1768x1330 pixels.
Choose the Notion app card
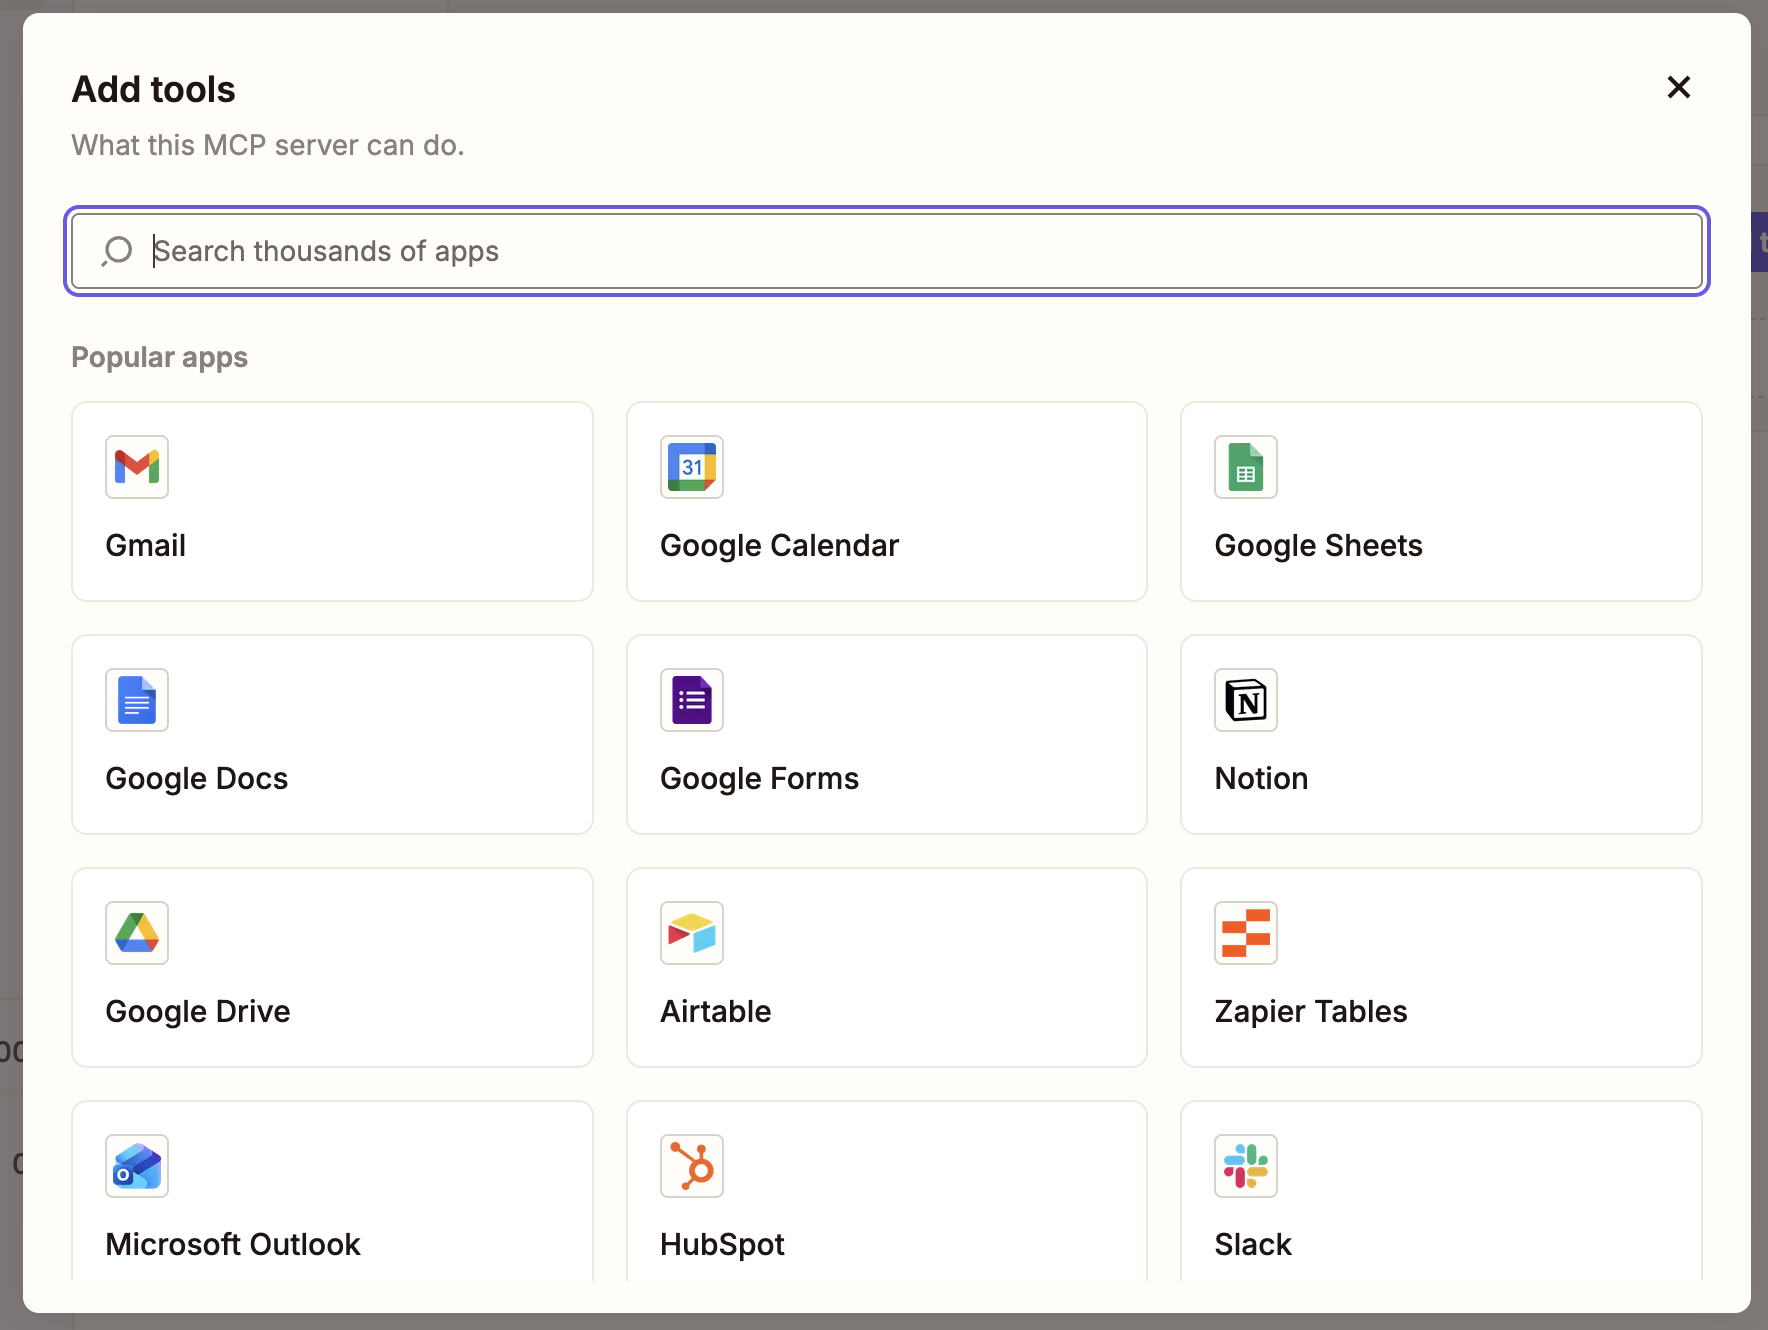tap(1441, 735)
